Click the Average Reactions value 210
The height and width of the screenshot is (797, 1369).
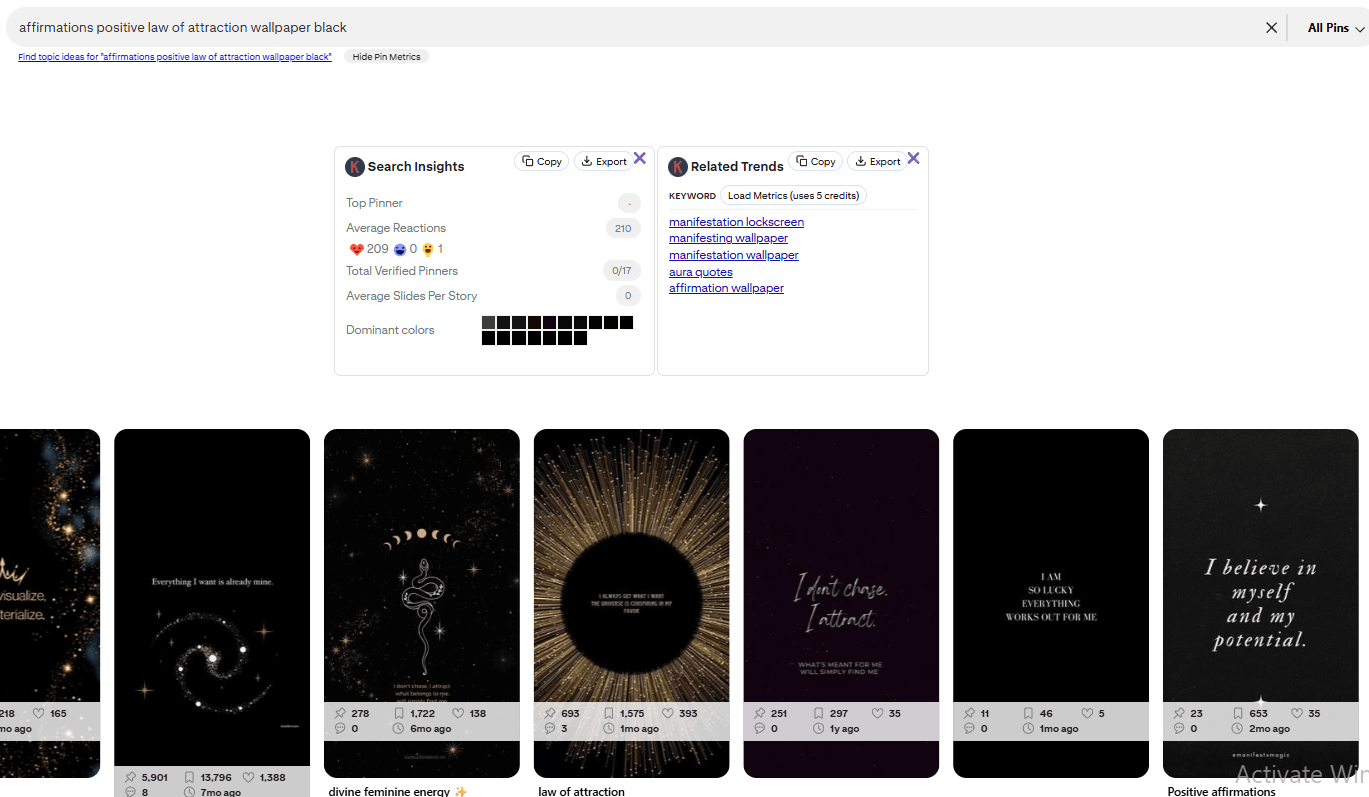pyautogui.click(x=623, y=228)
